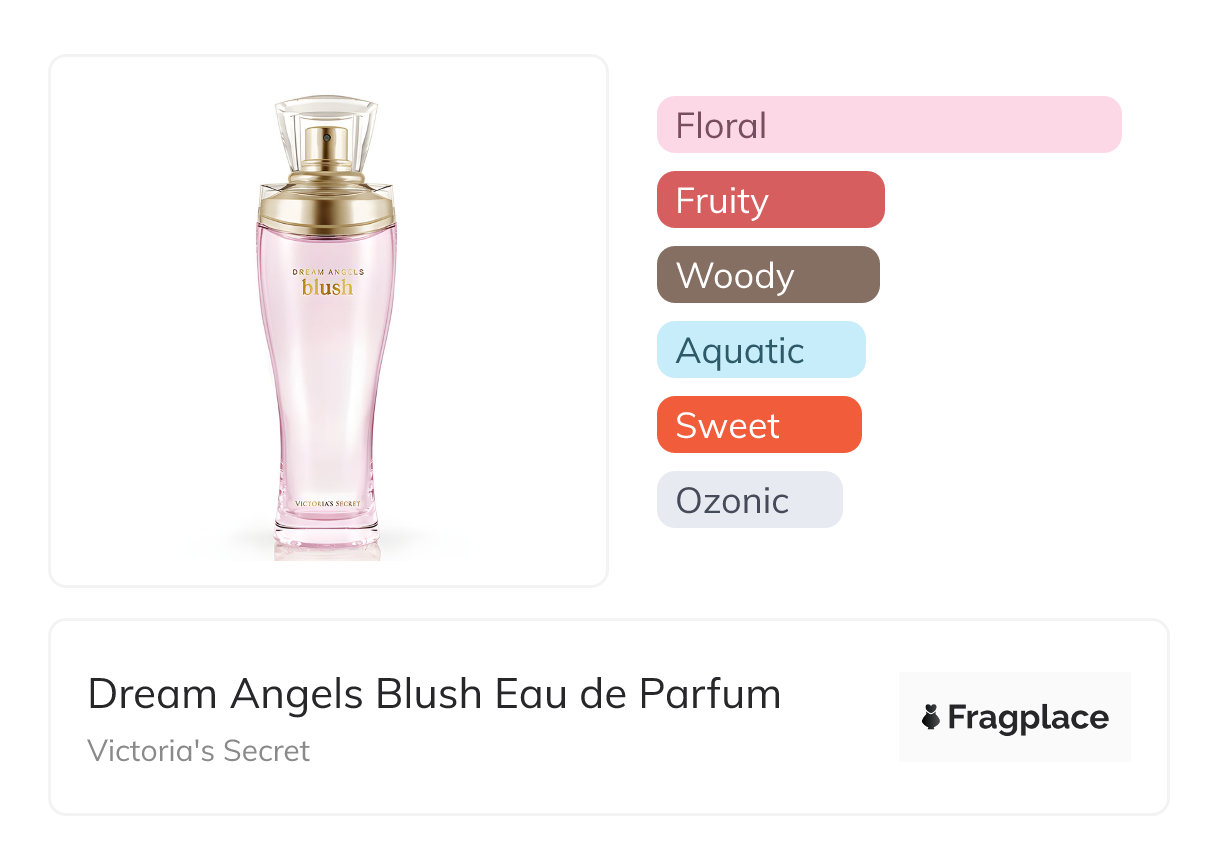Click the Fragplace perfume logo icon
The image size is (1218, 864).
click(931, 717)
